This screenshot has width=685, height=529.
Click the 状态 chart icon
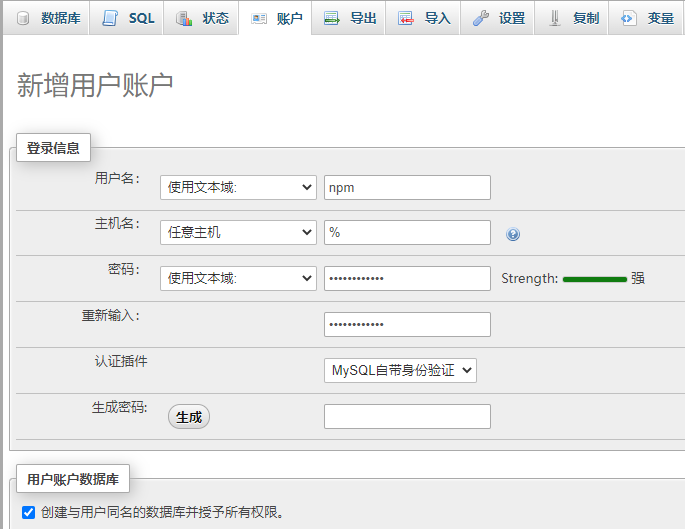pyautogui.click(x=184, y=18)
